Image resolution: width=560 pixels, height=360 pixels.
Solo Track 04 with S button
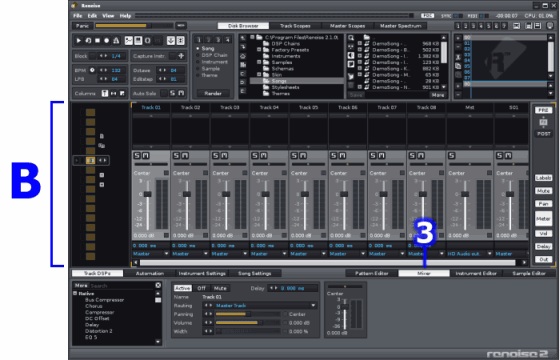pyautogui.click(x=255, y=156)
